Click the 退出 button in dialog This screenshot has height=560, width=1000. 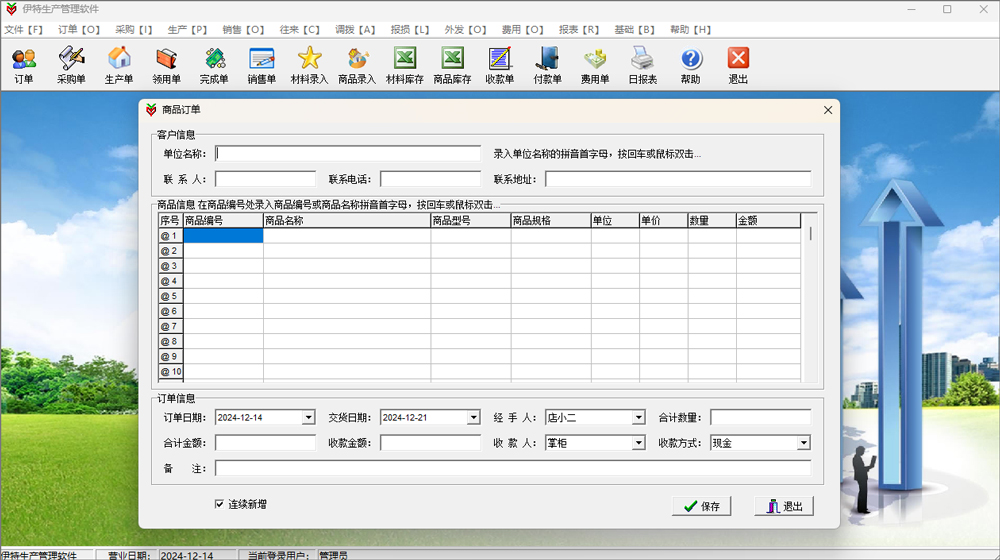784,506
